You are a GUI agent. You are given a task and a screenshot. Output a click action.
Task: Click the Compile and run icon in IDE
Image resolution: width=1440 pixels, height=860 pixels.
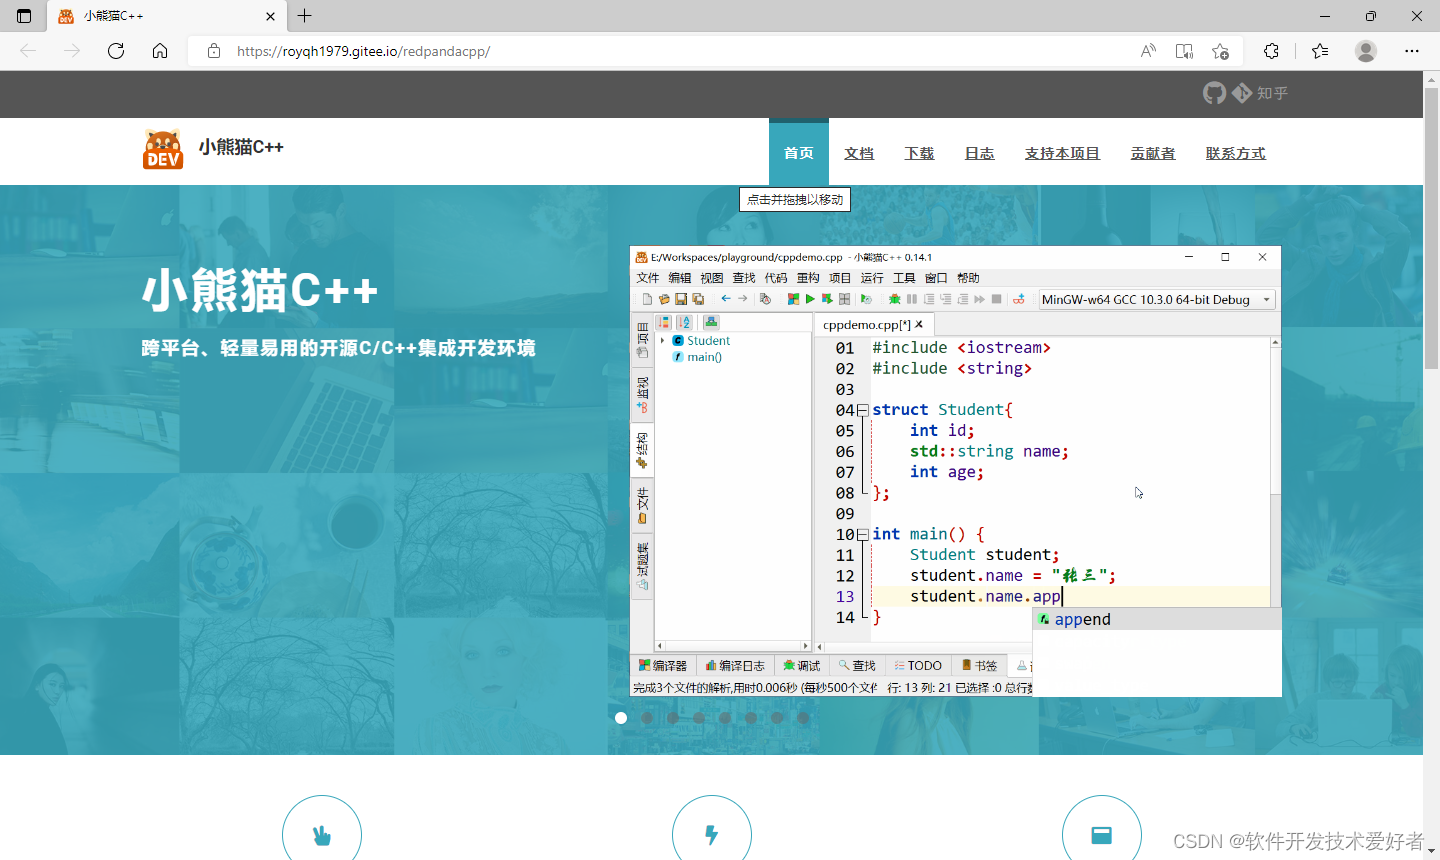827,299
